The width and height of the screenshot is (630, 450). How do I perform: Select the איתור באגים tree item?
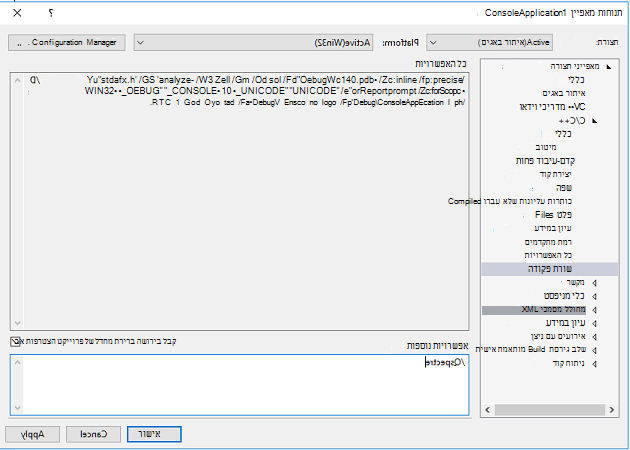(x=564, y=93)
